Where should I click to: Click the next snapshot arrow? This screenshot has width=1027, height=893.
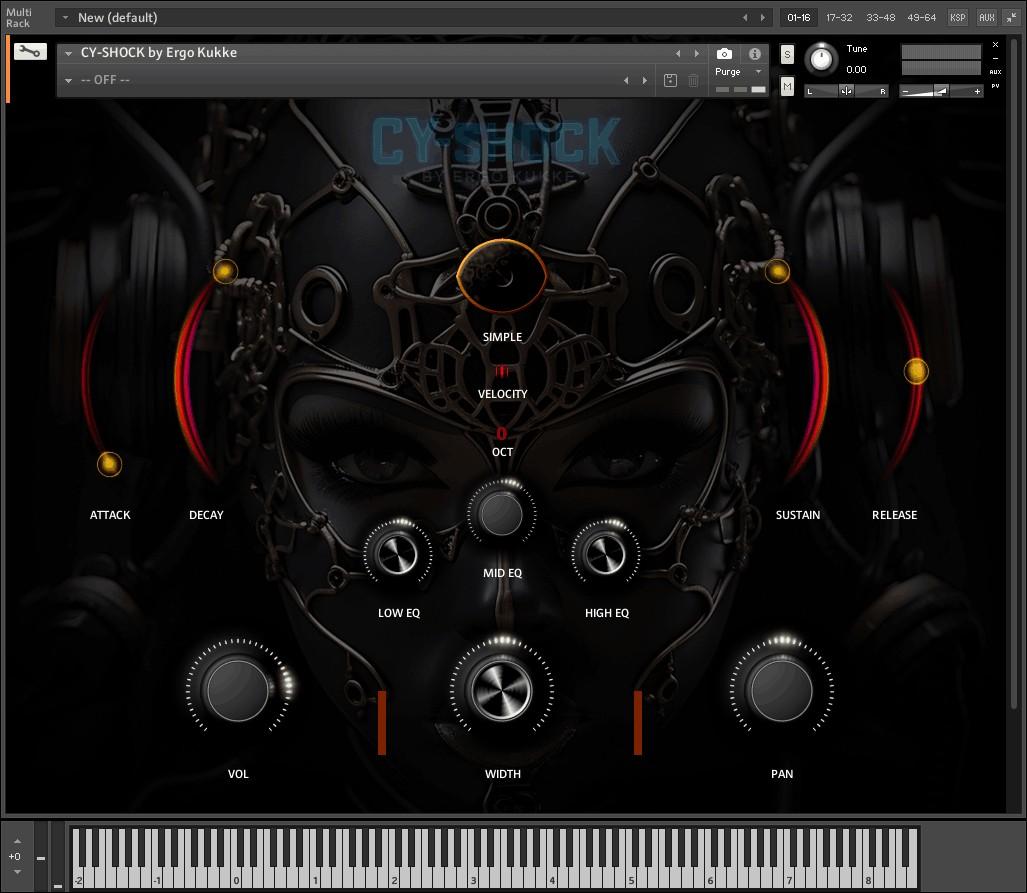[x=645, y=79]
